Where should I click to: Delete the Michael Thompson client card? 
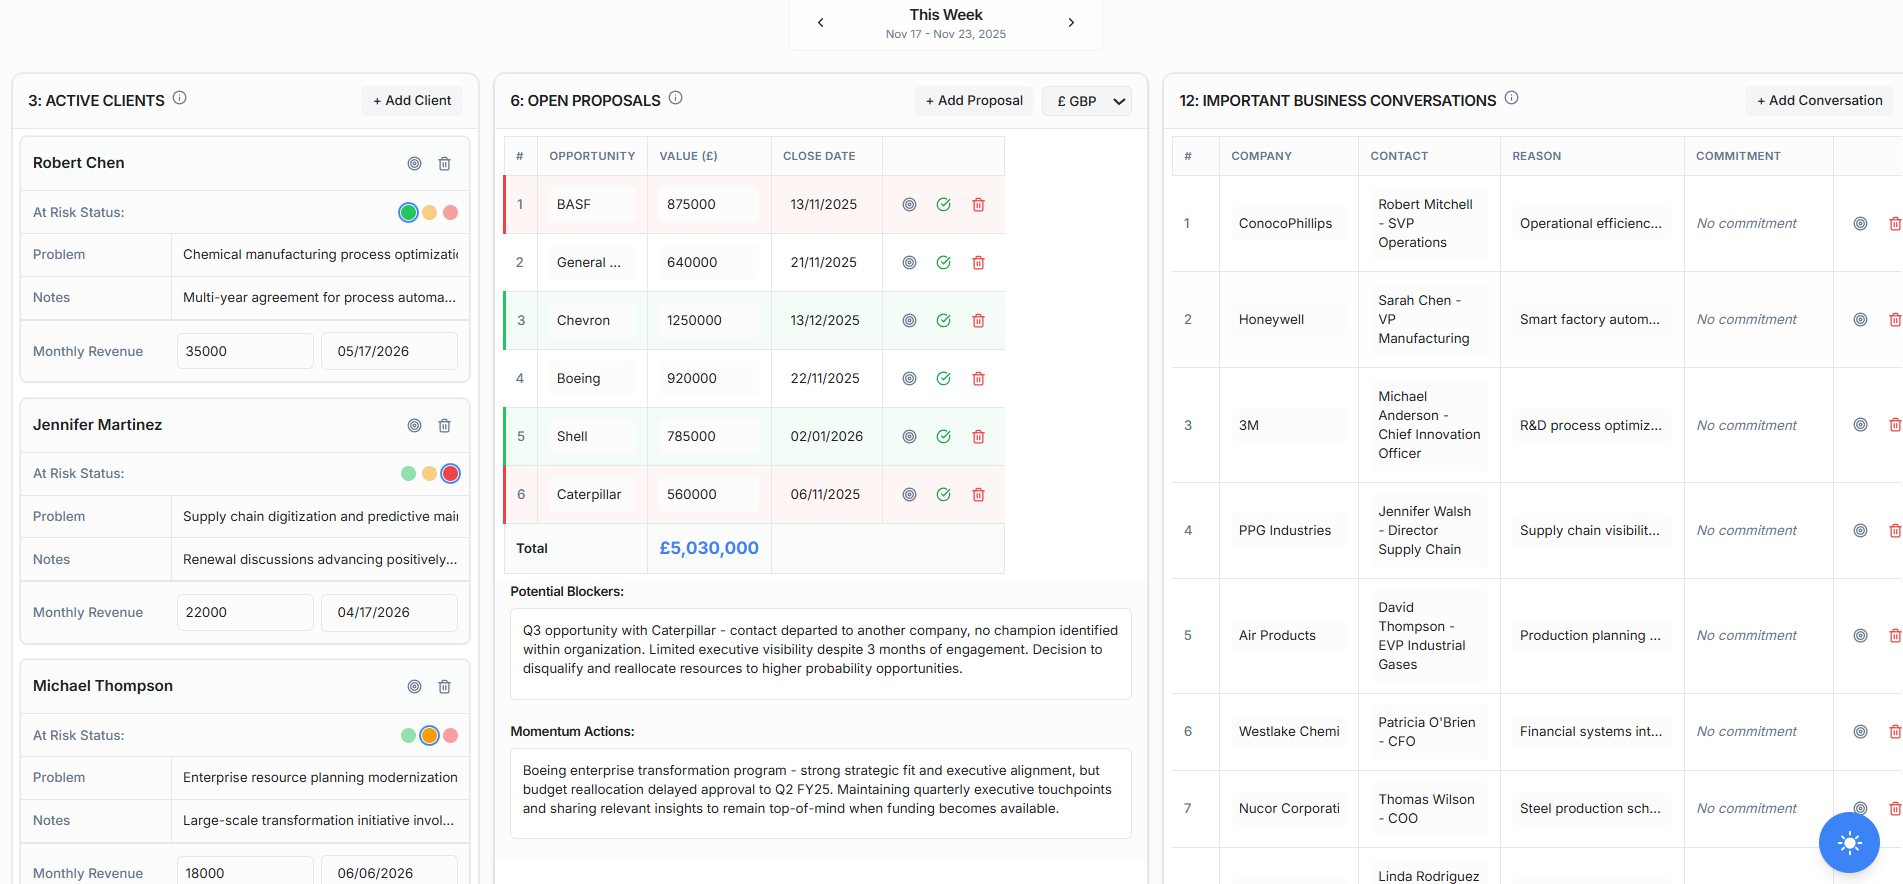click(x=445, y=687)
